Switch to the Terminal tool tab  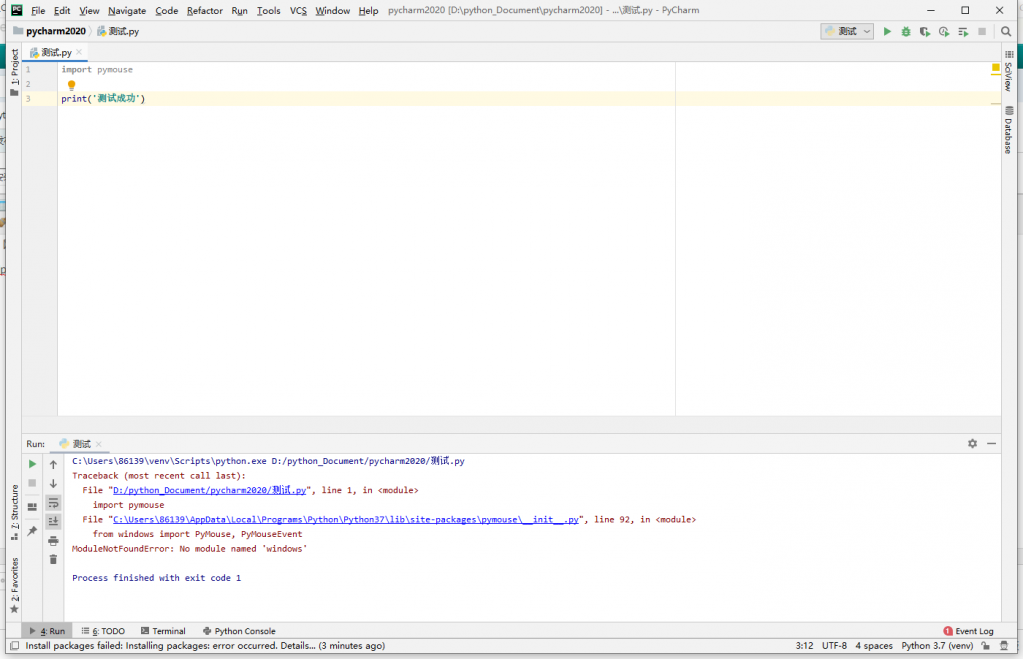click(163, 631)
